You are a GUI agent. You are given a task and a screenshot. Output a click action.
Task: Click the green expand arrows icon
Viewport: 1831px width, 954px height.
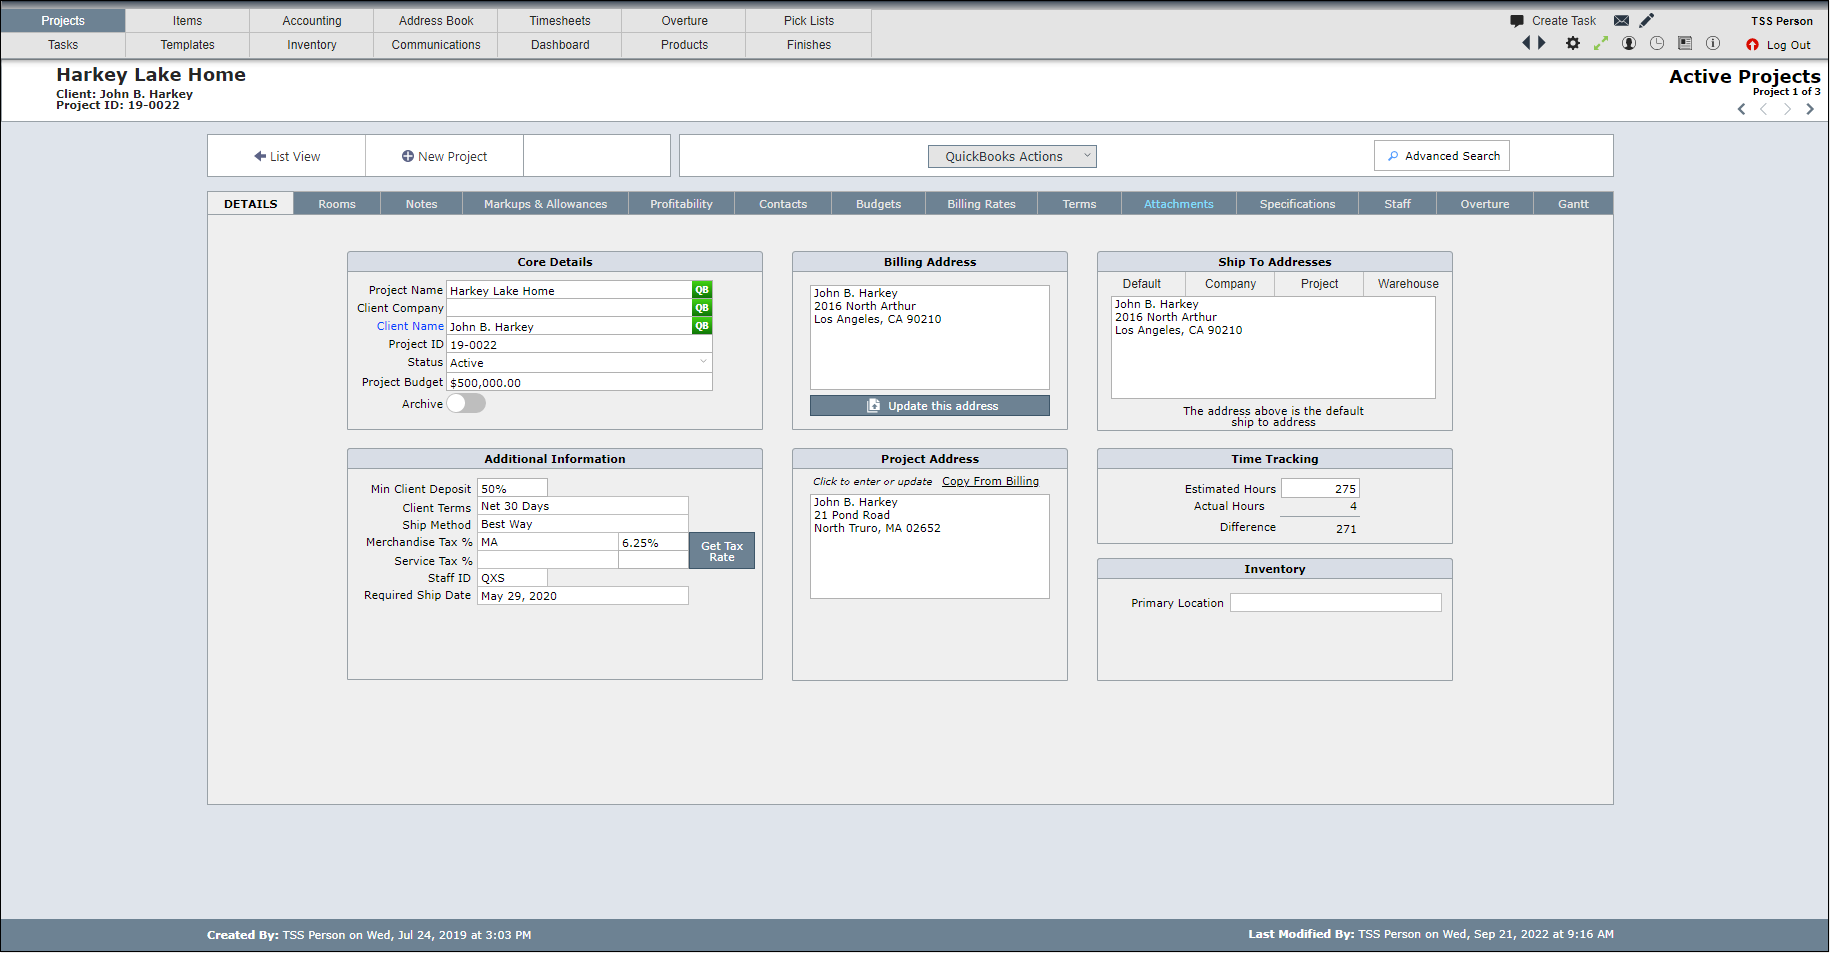pos(1601,43)
